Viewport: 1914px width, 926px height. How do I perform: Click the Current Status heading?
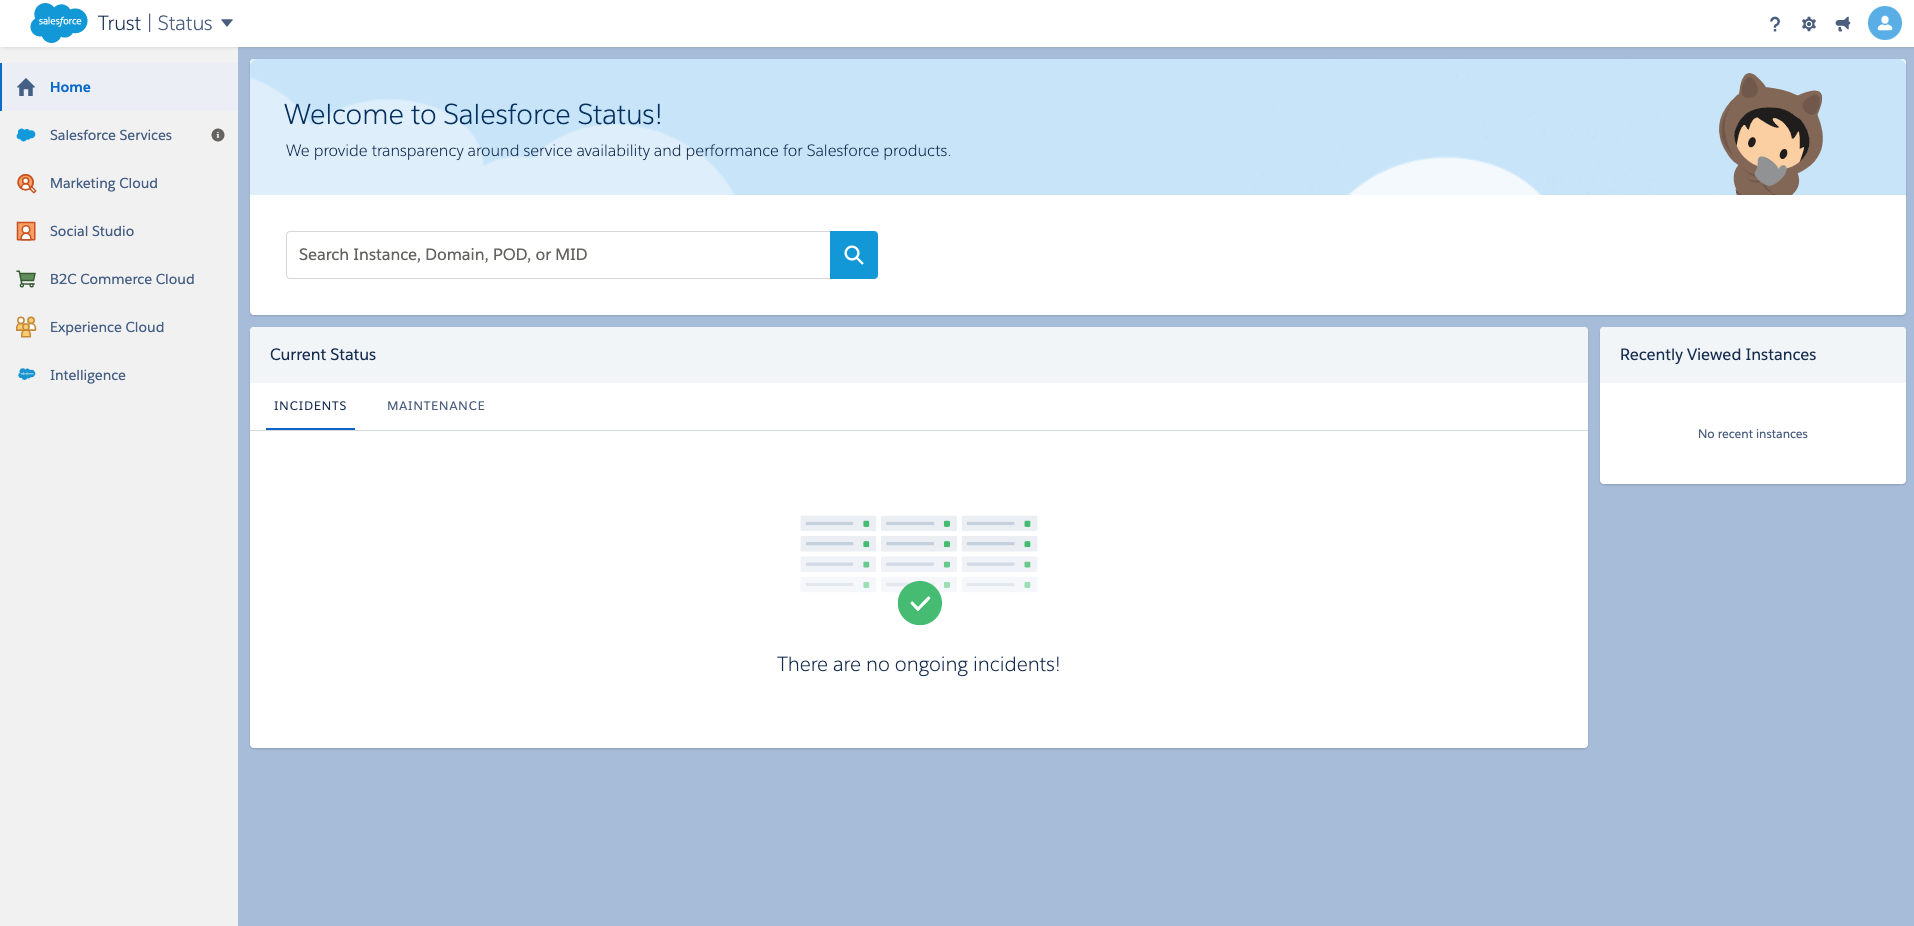click(323, 355)
